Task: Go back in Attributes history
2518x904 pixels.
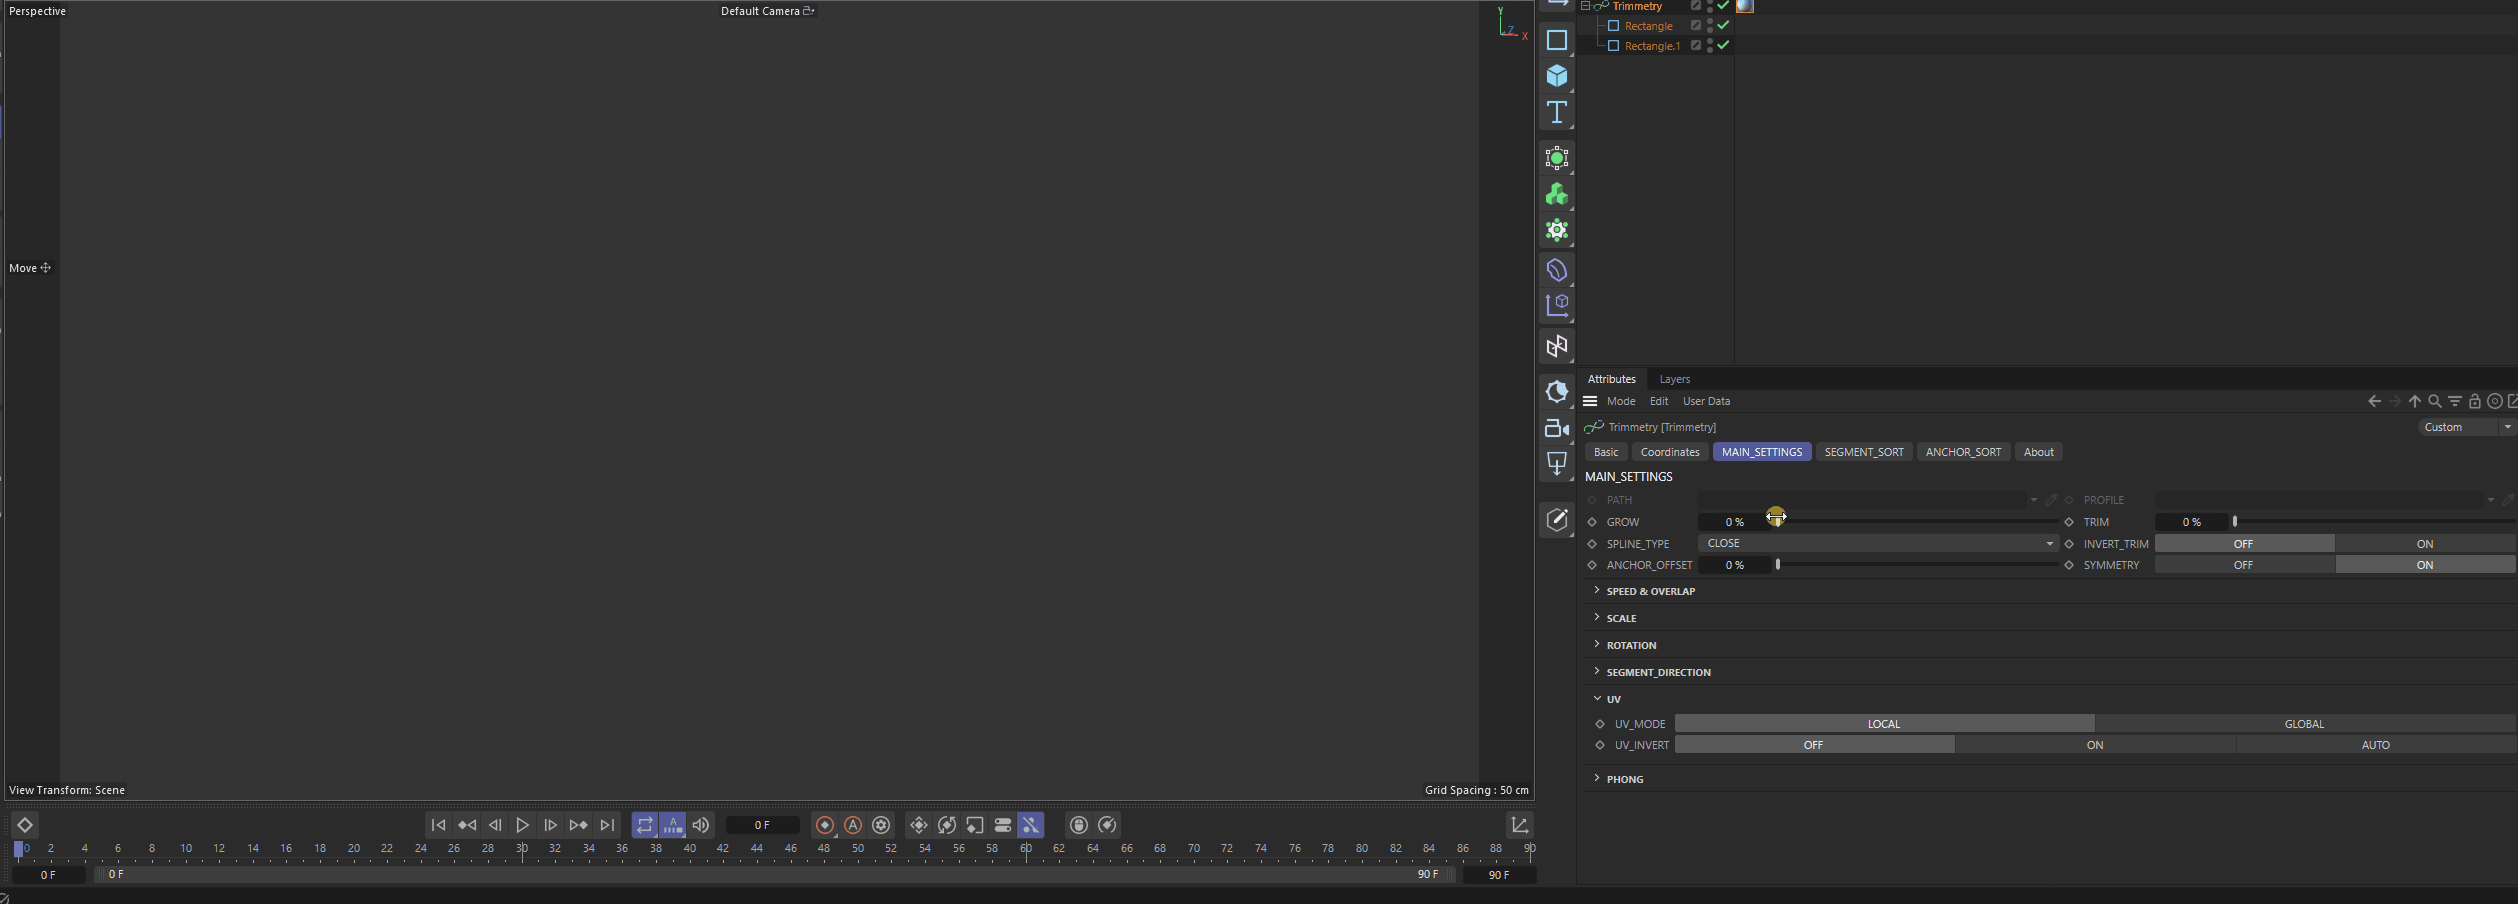Action: point(2374,401)
